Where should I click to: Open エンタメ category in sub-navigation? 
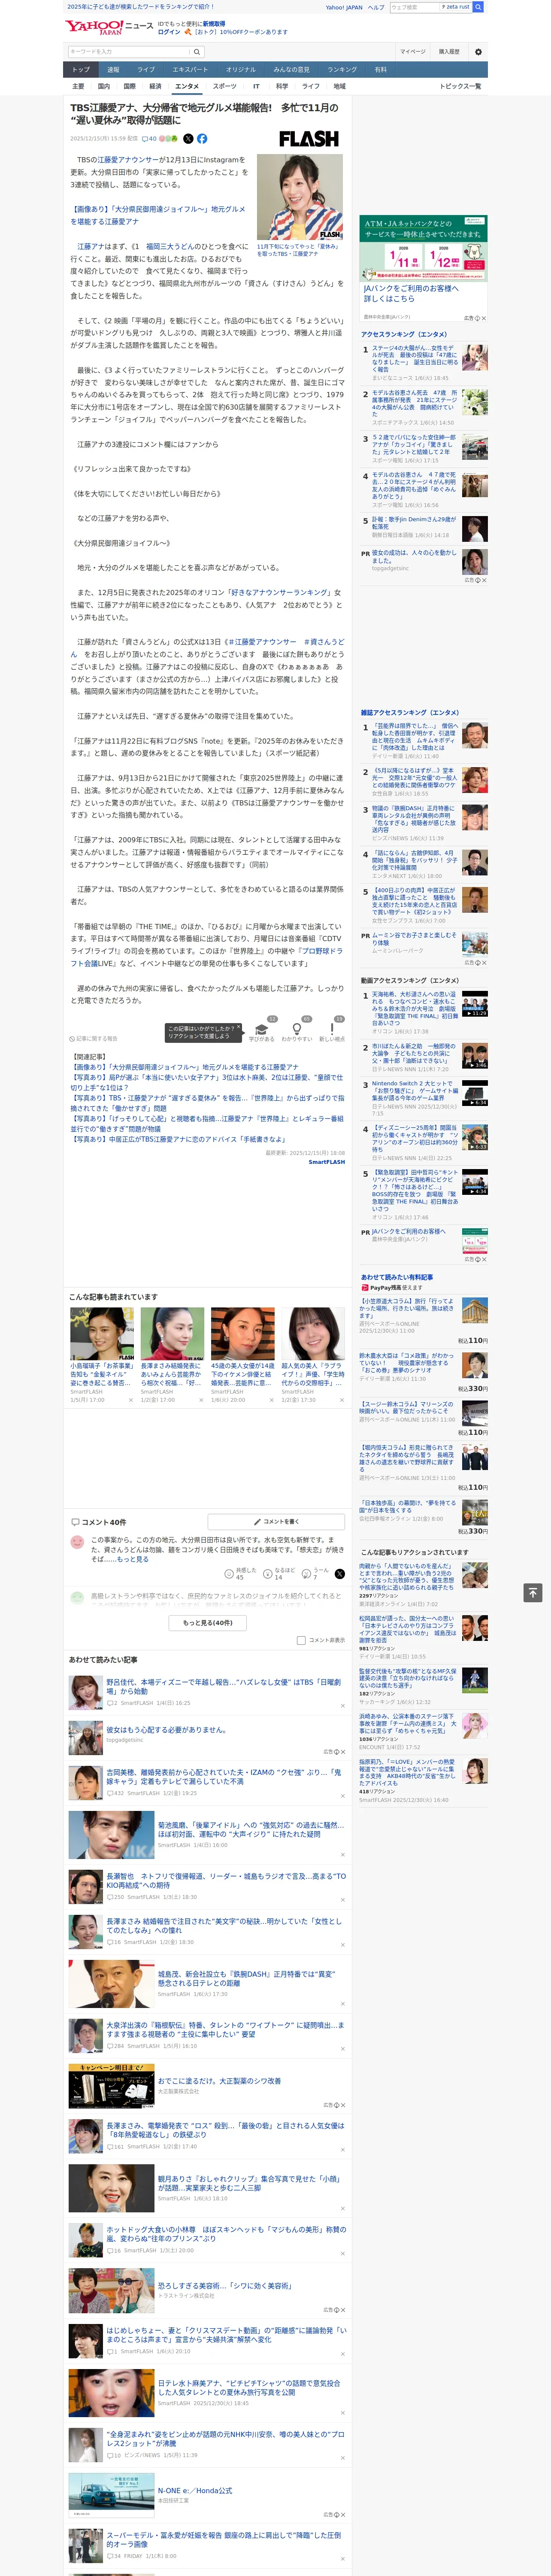click(x=187, y=87)
